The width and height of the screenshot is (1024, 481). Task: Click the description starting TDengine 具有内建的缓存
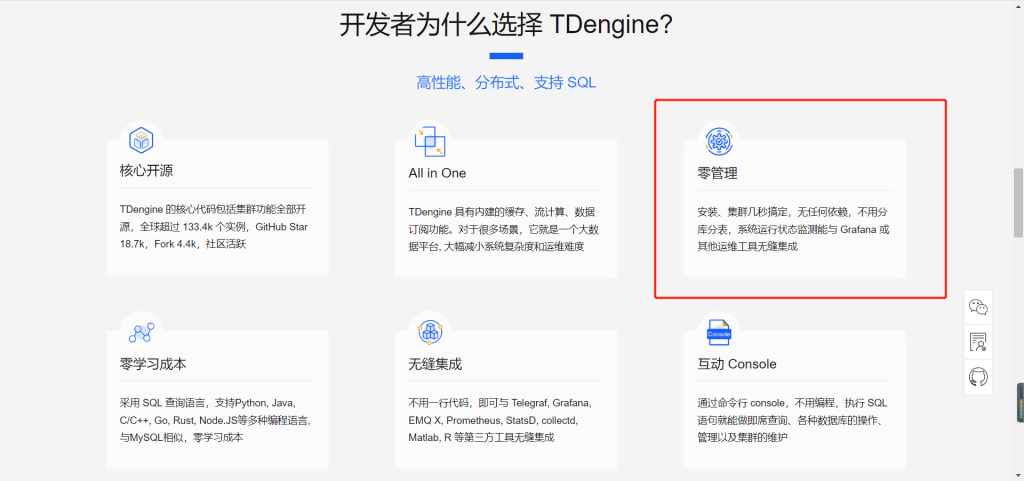tap(504, 229)
